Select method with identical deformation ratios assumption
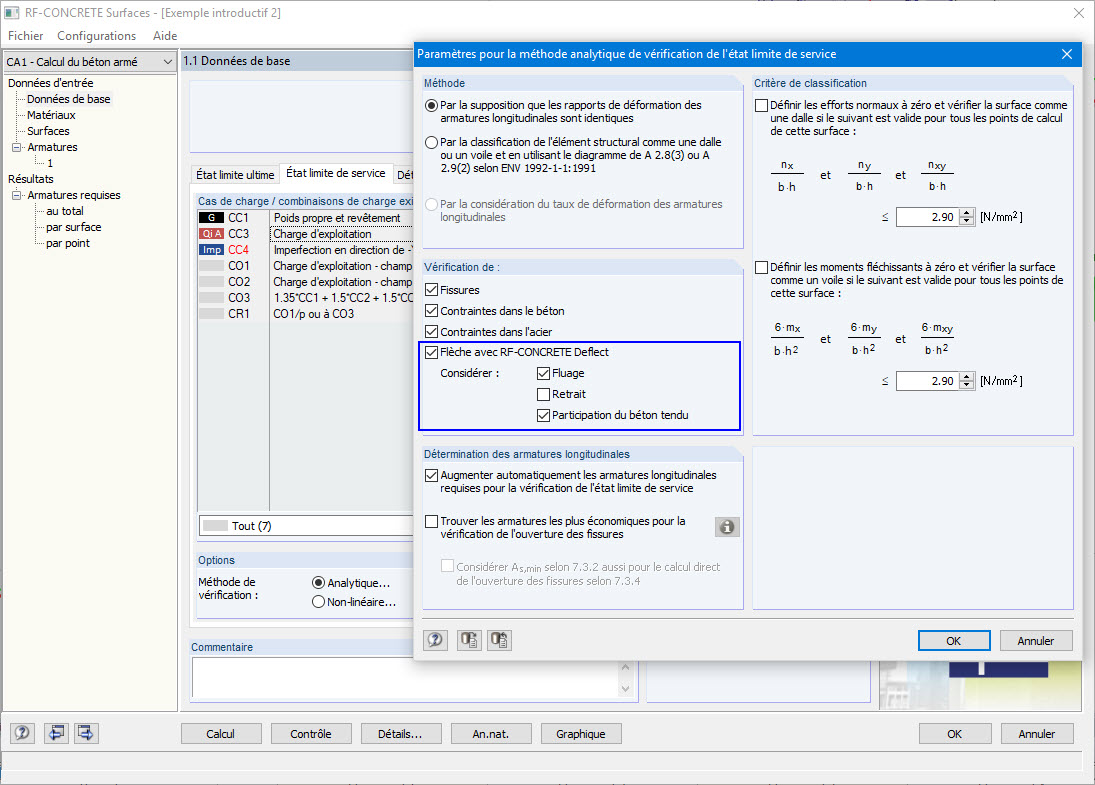This screenshot has width=1095, height=785. (432, 105)
